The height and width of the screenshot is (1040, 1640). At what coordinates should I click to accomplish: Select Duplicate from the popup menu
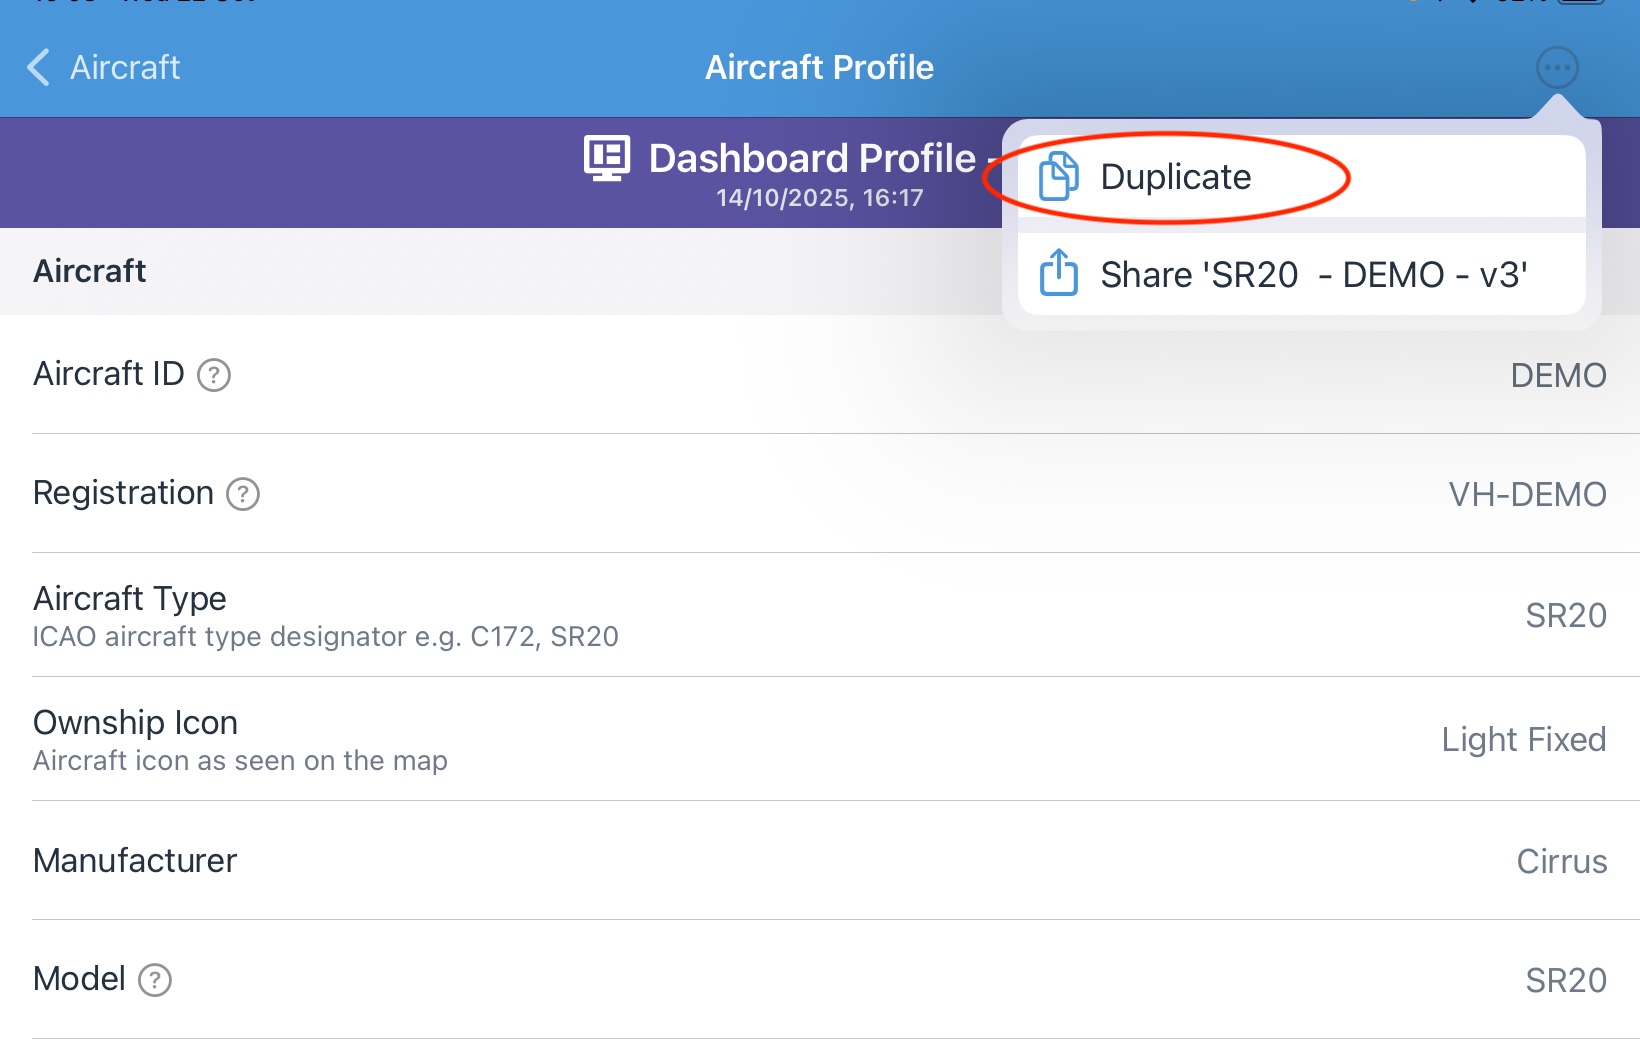tap(1176, 177)
